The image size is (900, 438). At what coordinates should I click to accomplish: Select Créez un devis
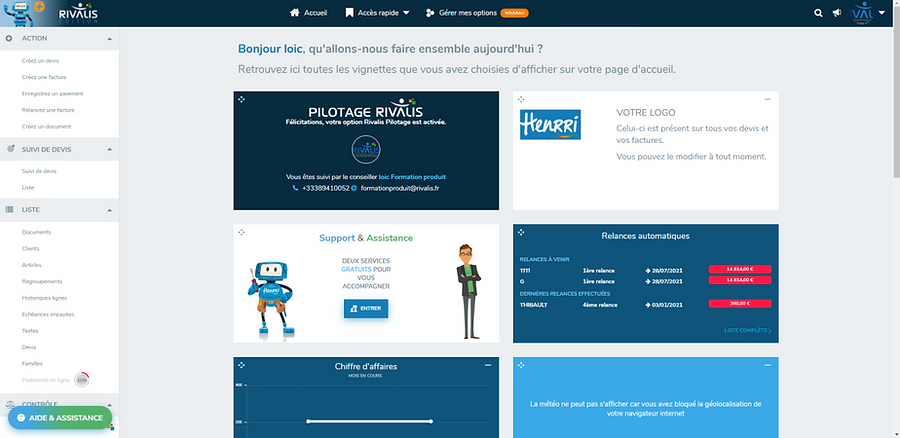click(40, 61)
